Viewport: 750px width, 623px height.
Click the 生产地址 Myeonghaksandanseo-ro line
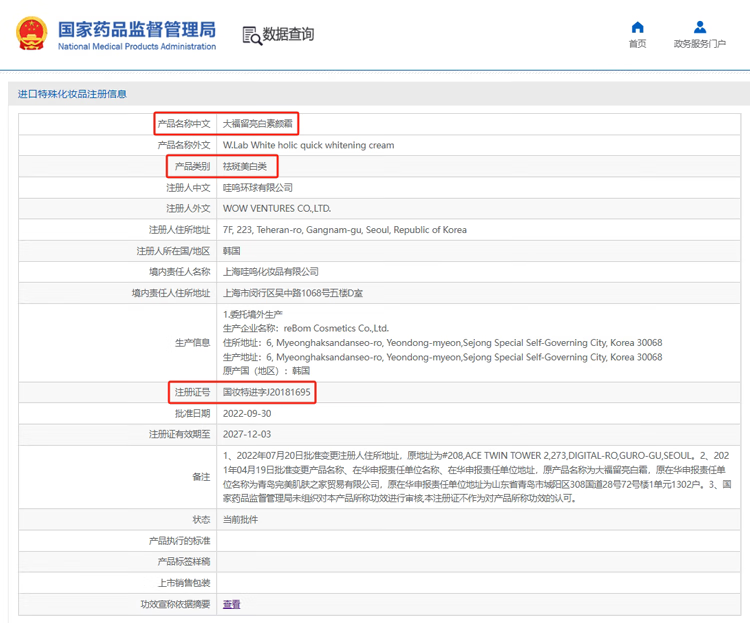coord(442,357)
